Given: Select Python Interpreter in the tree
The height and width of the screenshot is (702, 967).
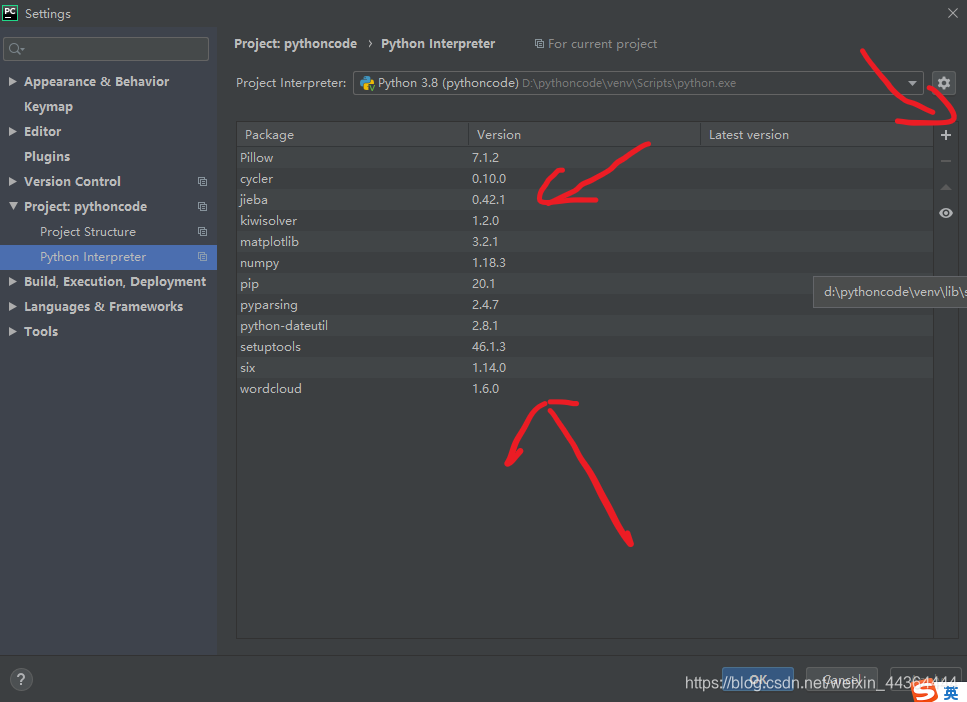Looking at the screenshot, I should (x=93, y=257).
